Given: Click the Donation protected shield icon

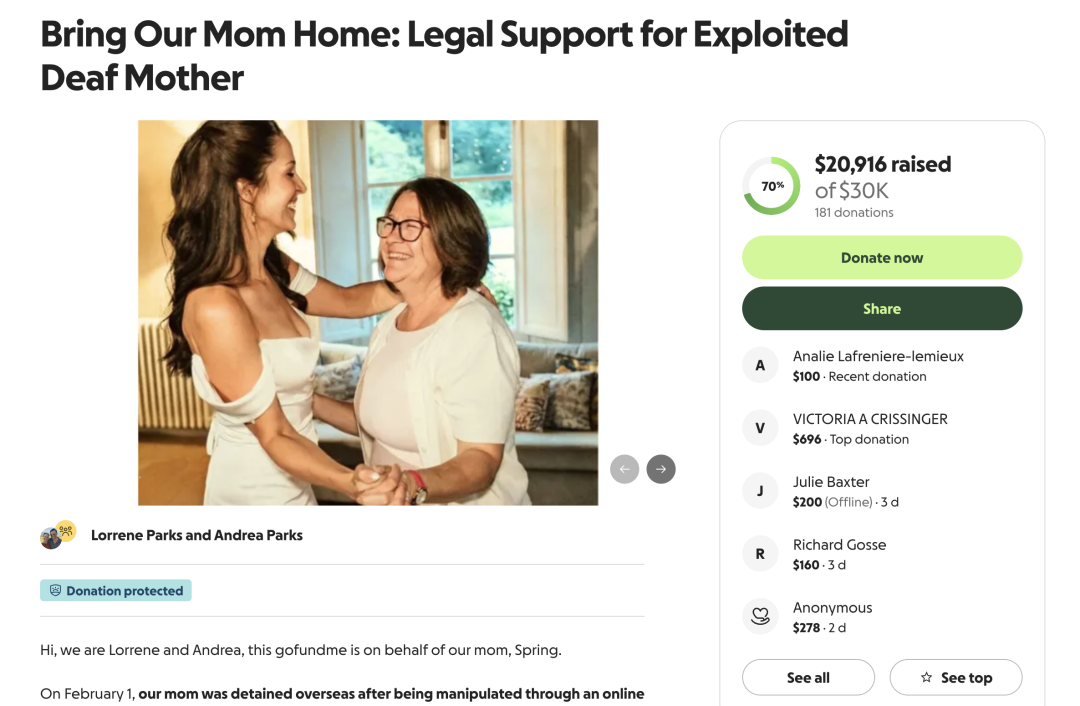Looking at the screenshot, I should (56, 591).
